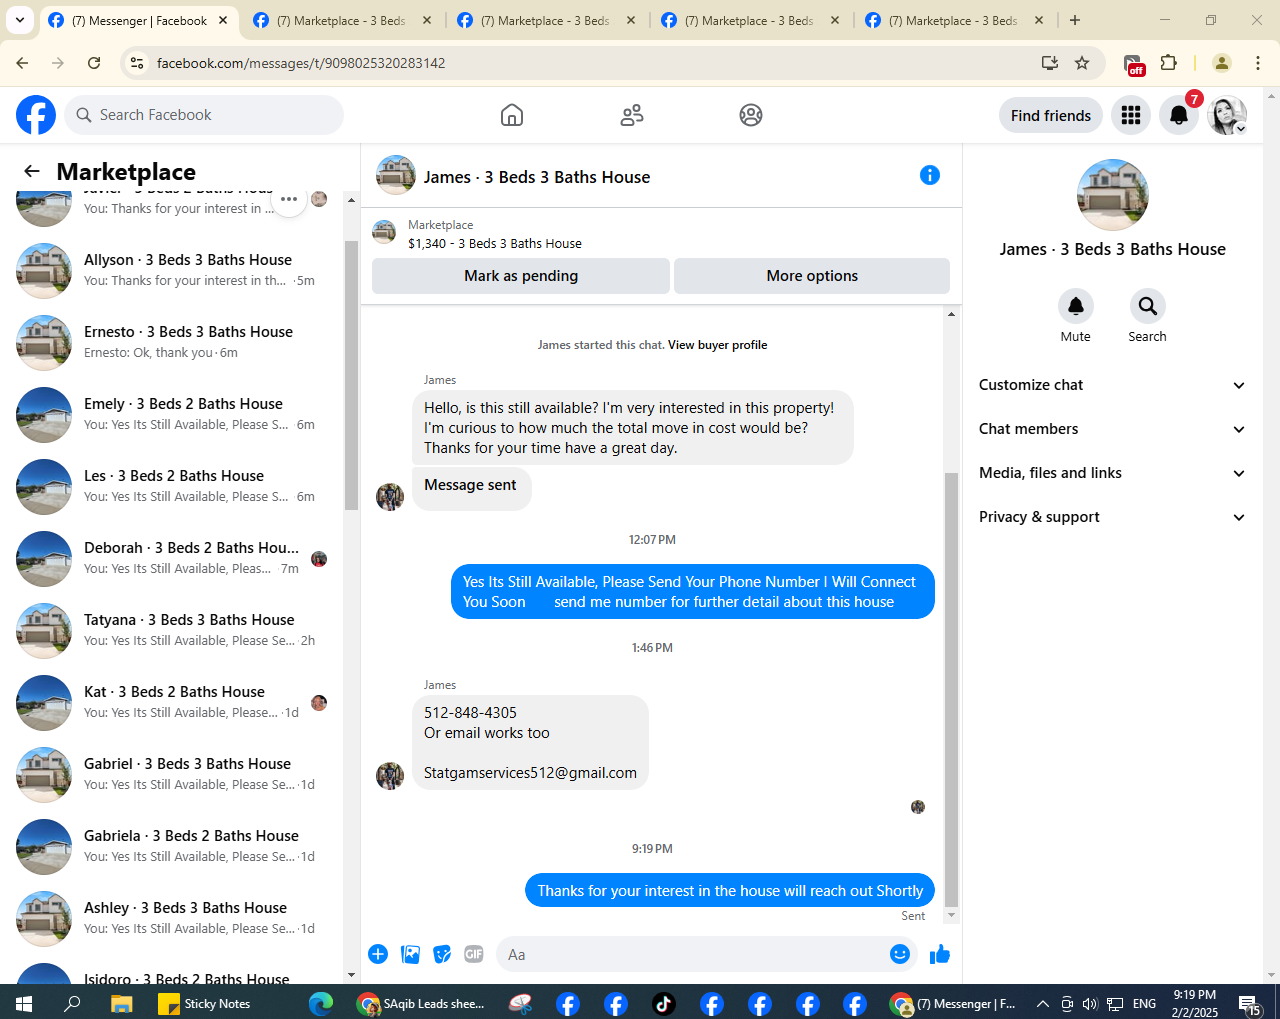Open Windows Start menu

[24, 1003]
